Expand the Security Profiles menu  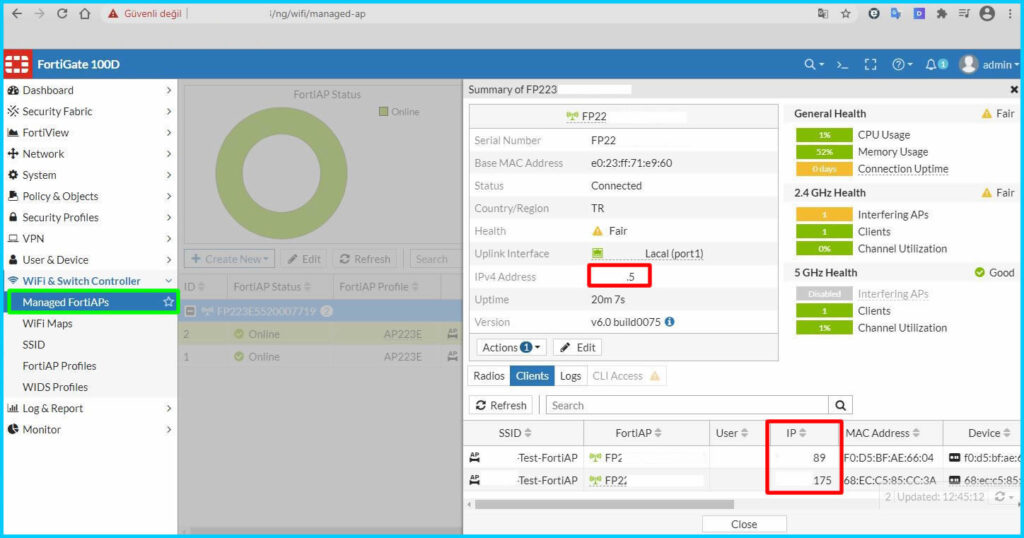[89, 217]
